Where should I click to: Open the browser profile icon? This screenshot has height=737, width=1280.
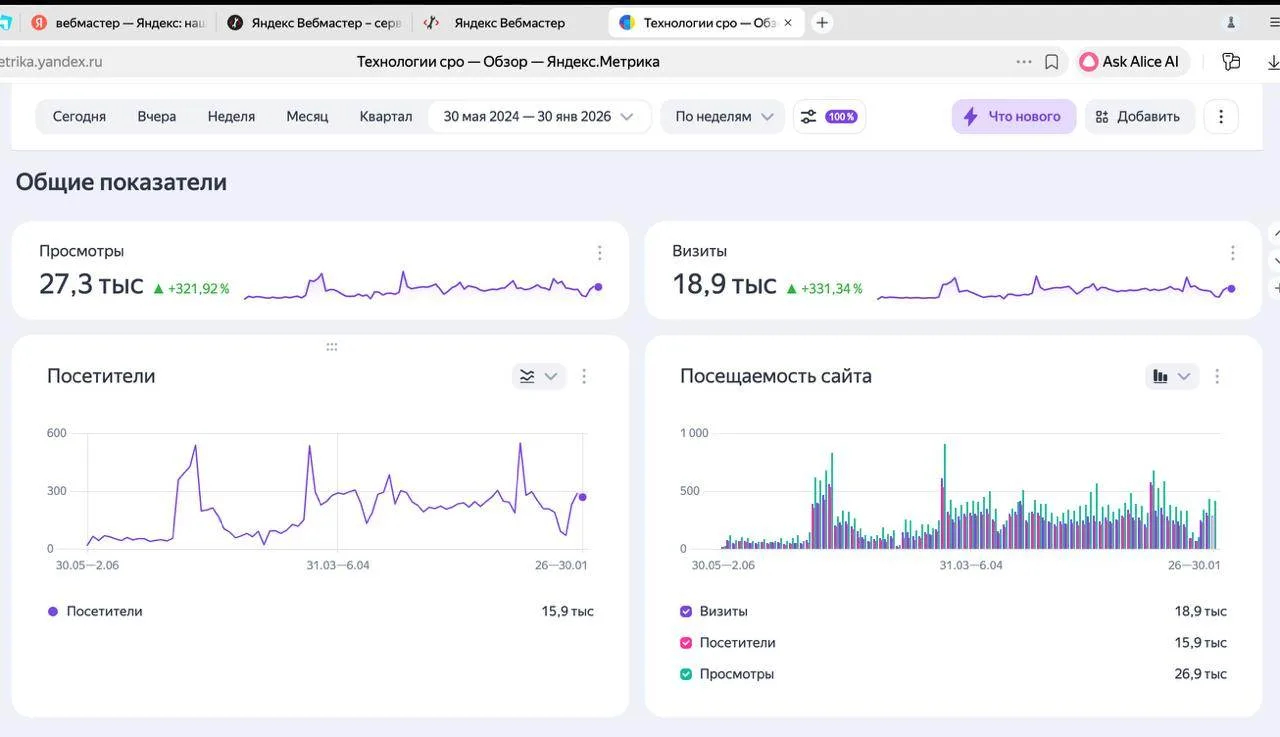coord(1231,22)
